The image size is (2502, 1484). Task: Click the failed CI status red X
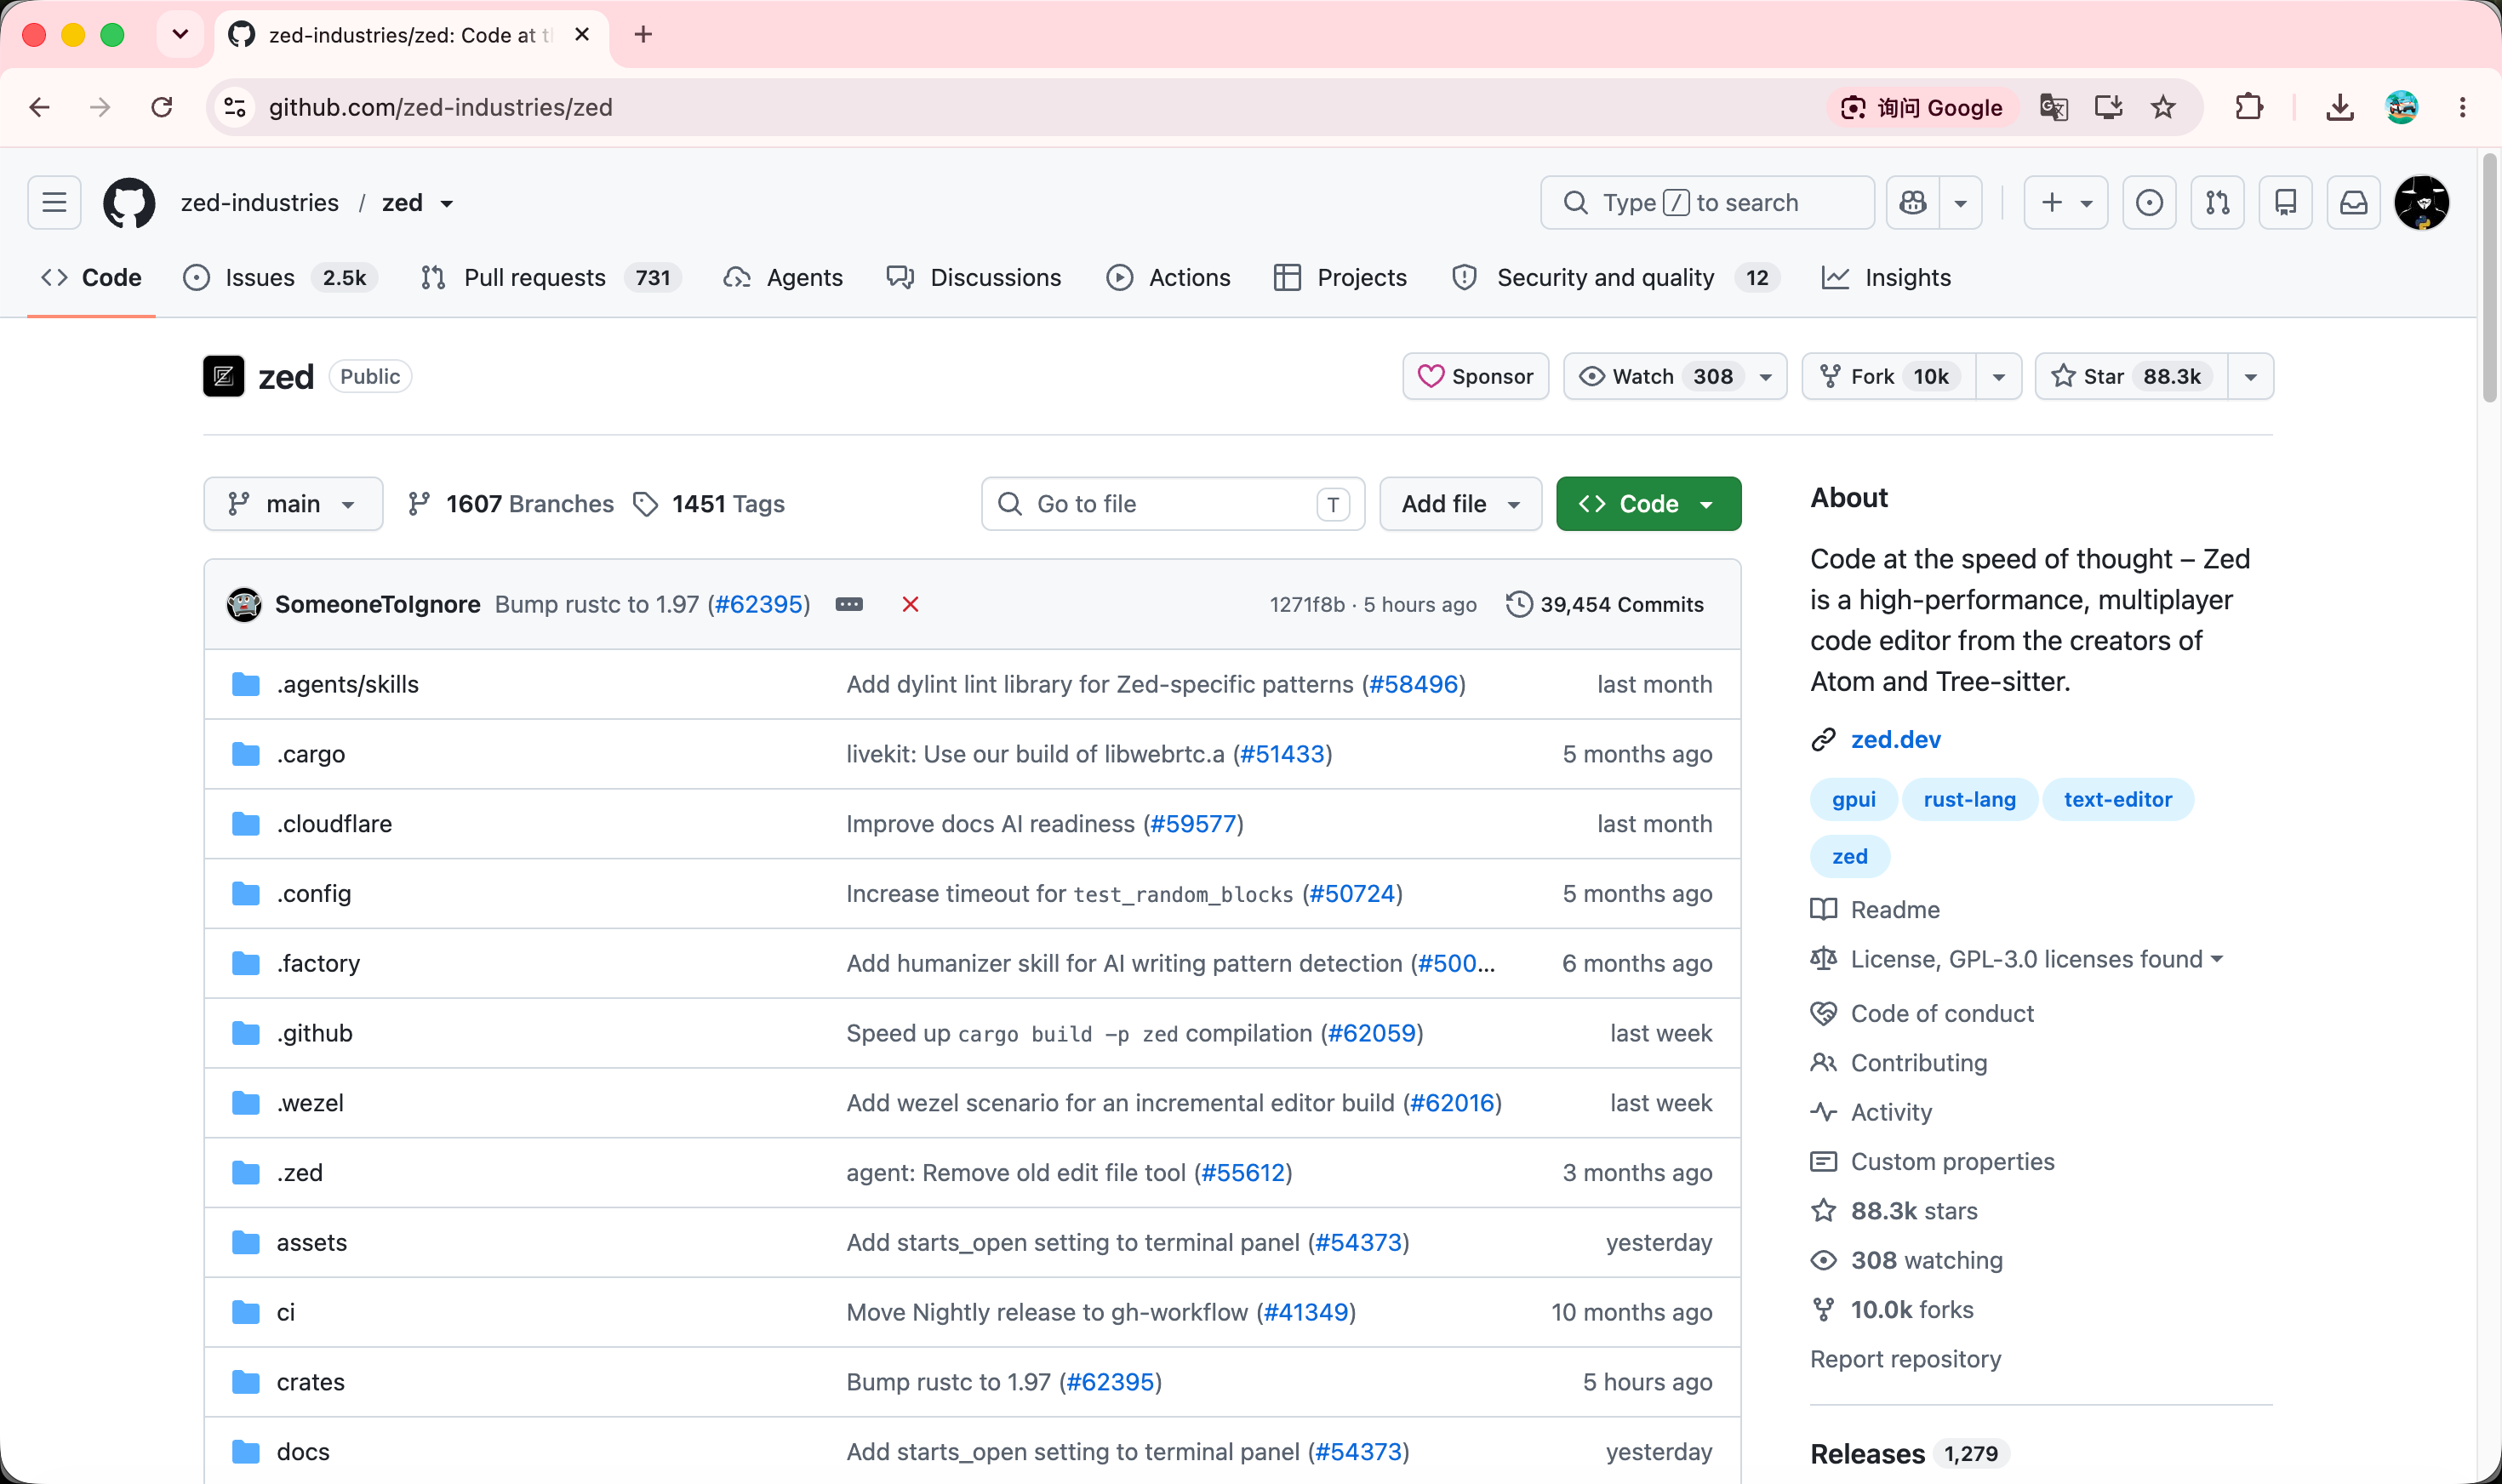[x=910, y=604]
